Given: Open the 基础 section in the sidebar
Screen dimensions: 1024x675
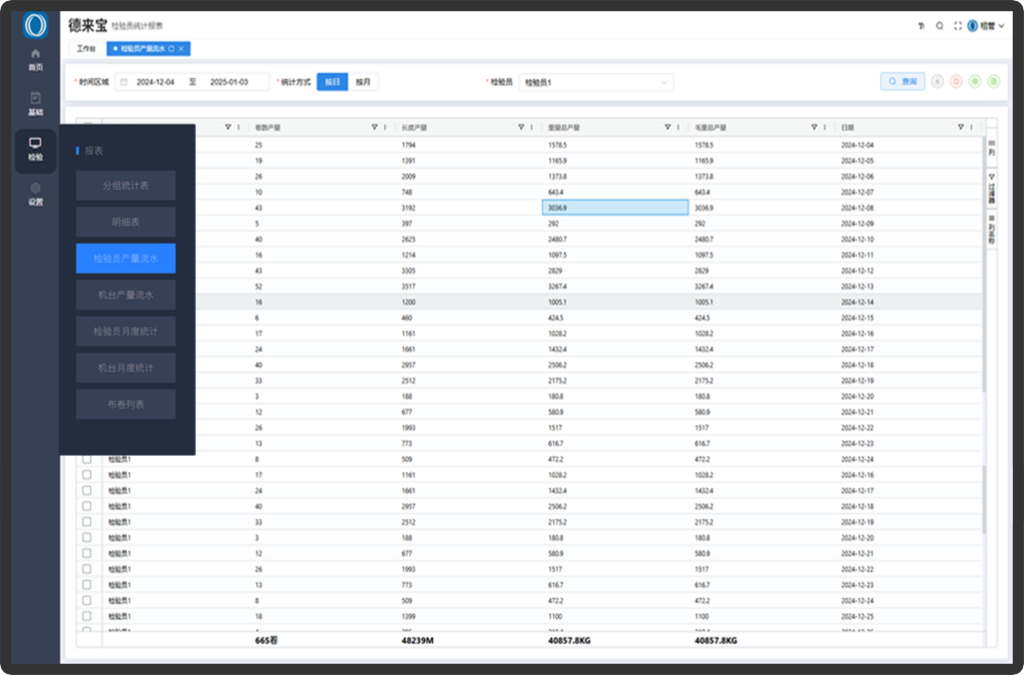Looking at the screenshot, I should pyautogui.click(x=35, y=104).
